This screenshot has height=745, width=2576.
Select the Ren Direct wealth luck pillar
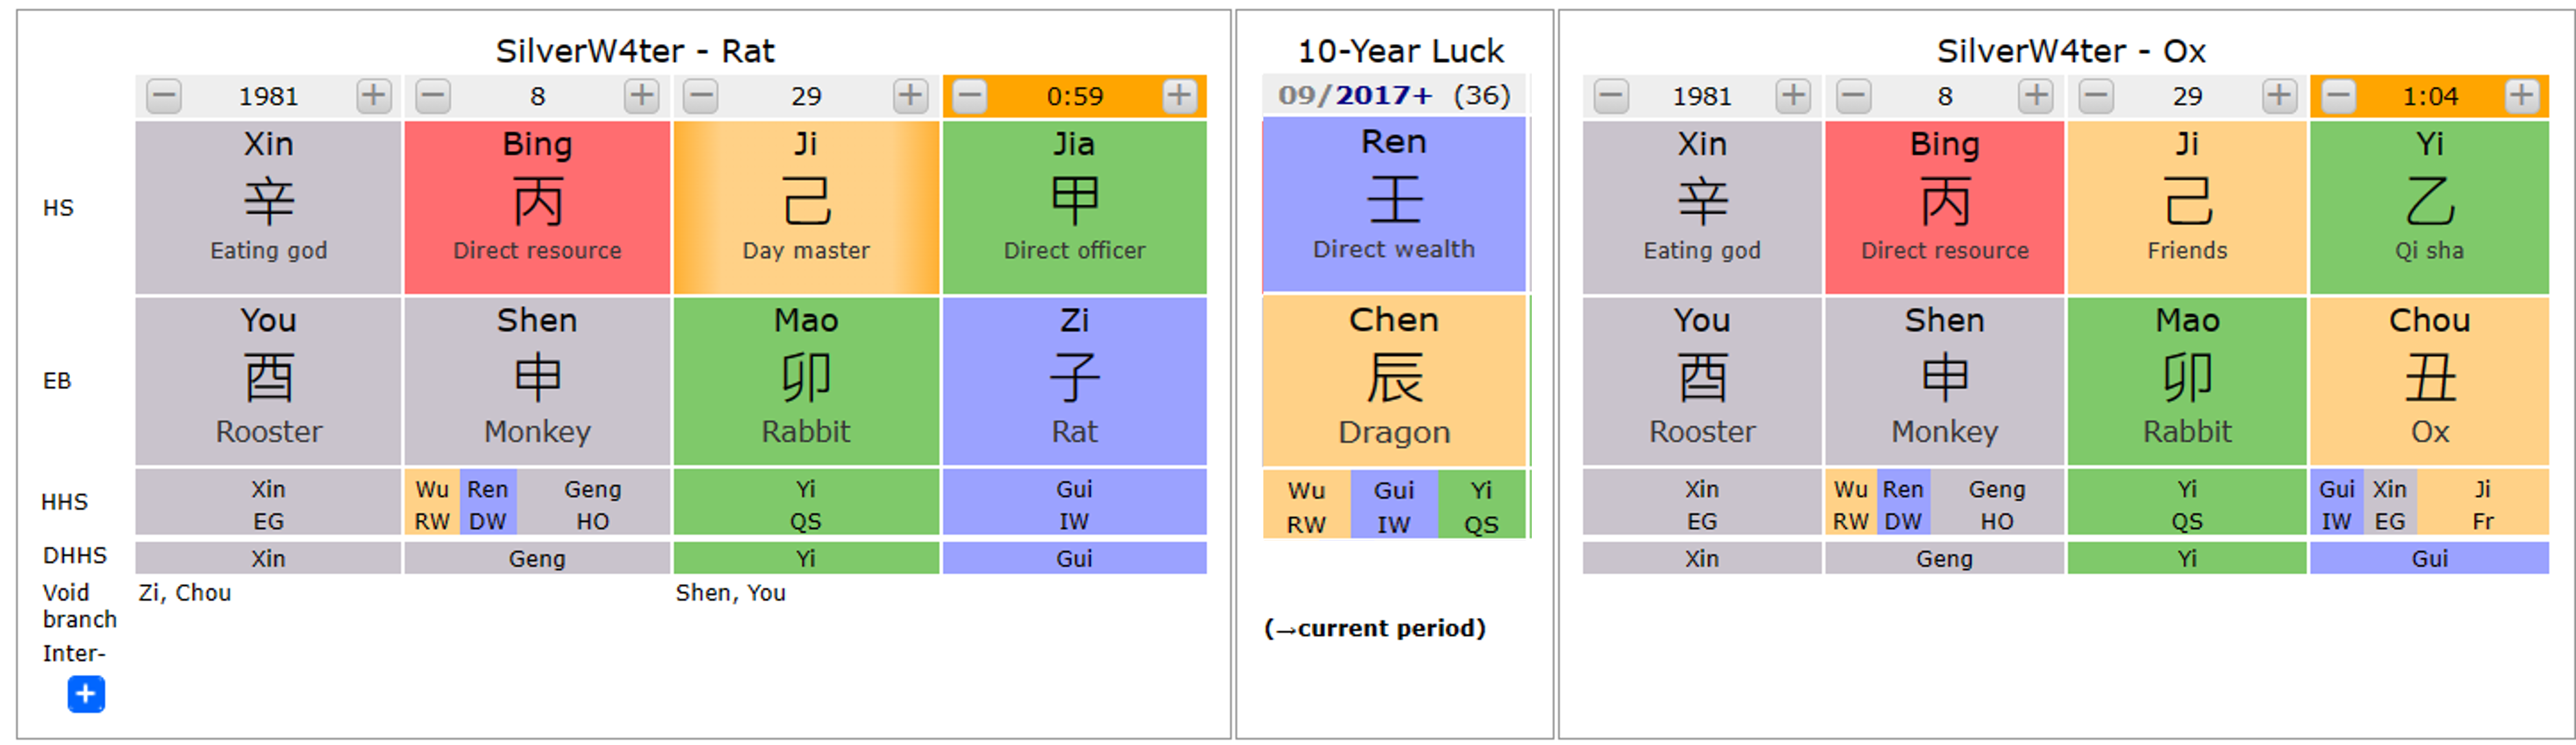tap(1394, 204)
